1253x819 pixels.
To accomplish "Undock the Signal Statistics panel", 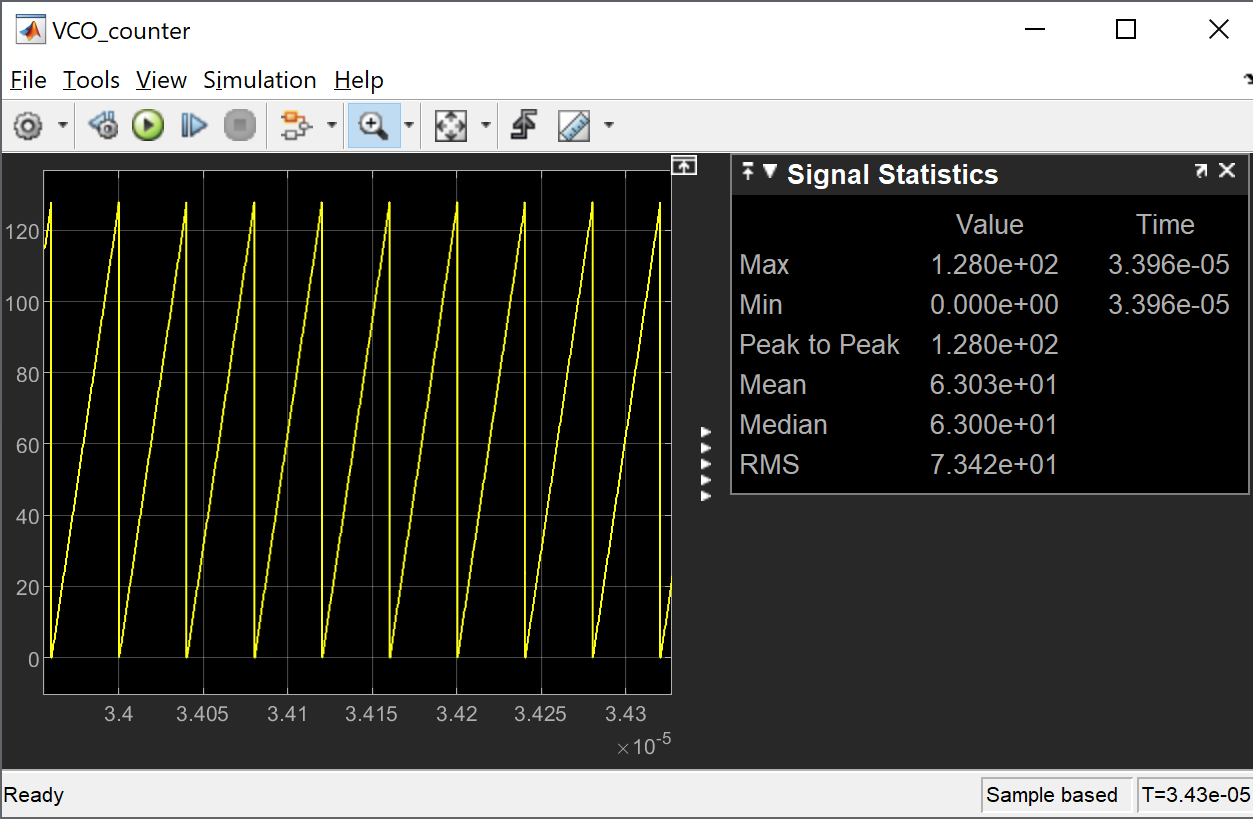I will pos(1202,170).
